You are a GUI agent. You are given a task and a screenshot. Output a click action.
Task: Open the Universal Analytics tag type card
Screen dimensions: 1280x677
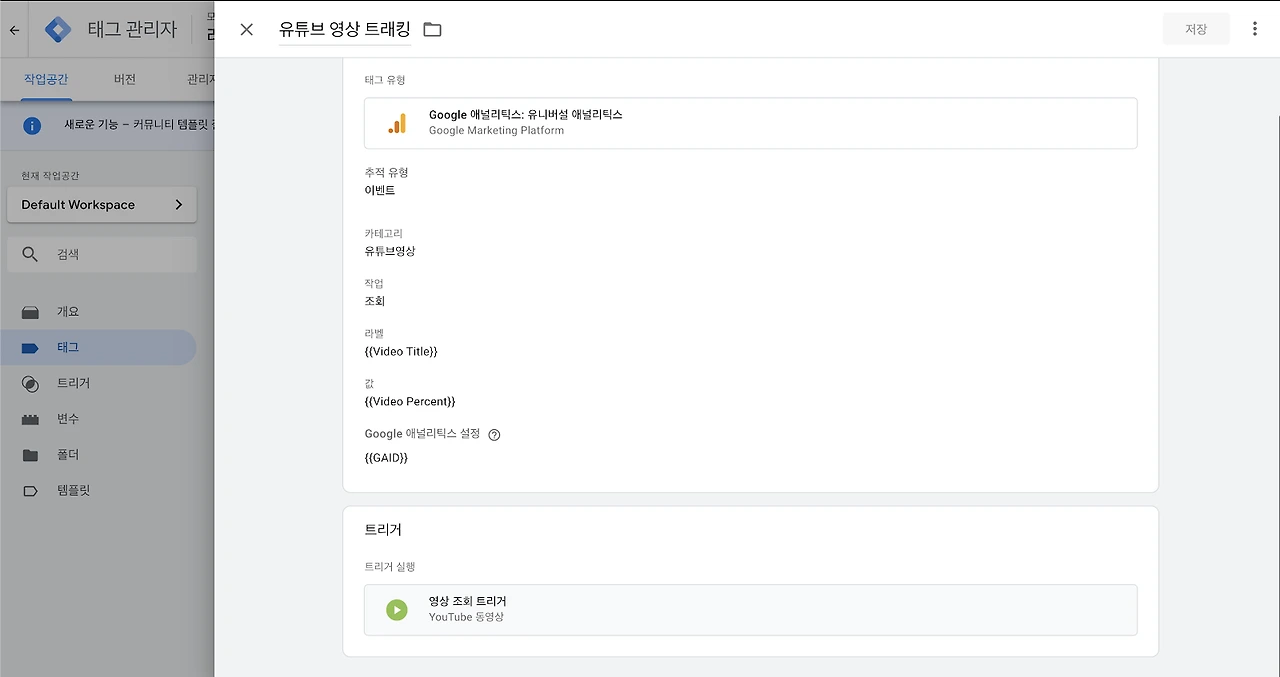750,123
